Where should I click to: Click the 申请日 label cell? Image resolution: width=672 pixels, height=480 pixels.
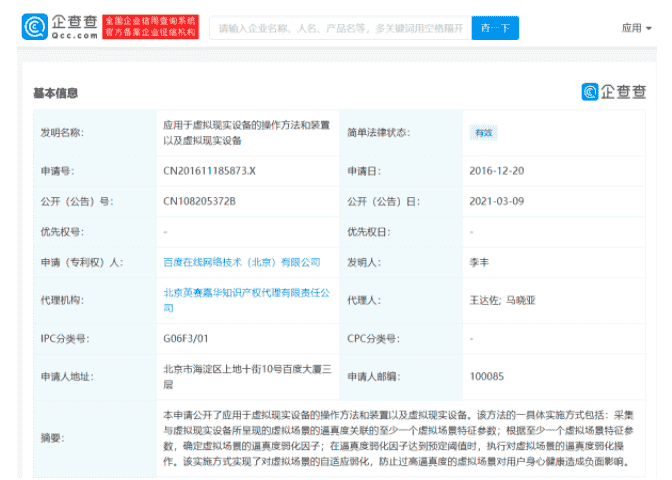[401, 171]
